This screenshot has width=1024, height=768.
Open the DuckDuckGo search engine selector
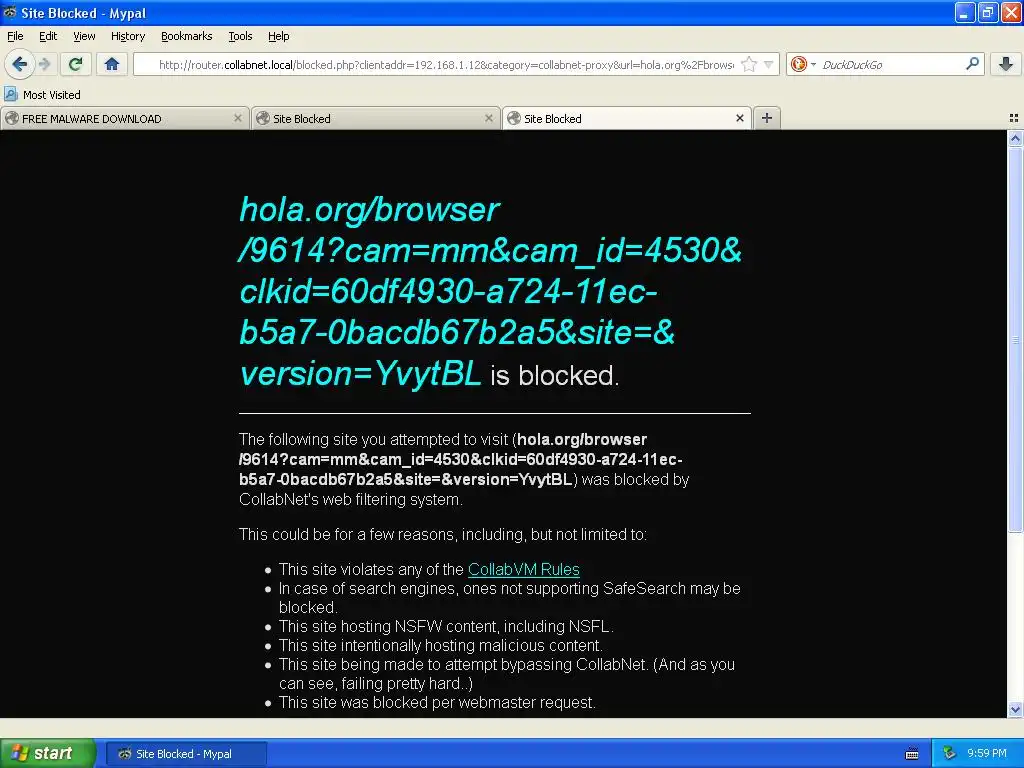point(803,64)
